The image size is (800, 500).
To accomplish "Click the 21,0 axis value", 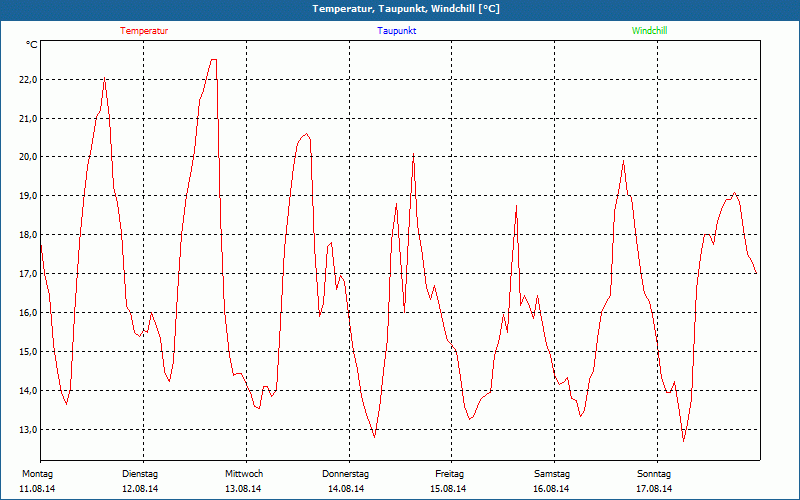I will (29, 118).
